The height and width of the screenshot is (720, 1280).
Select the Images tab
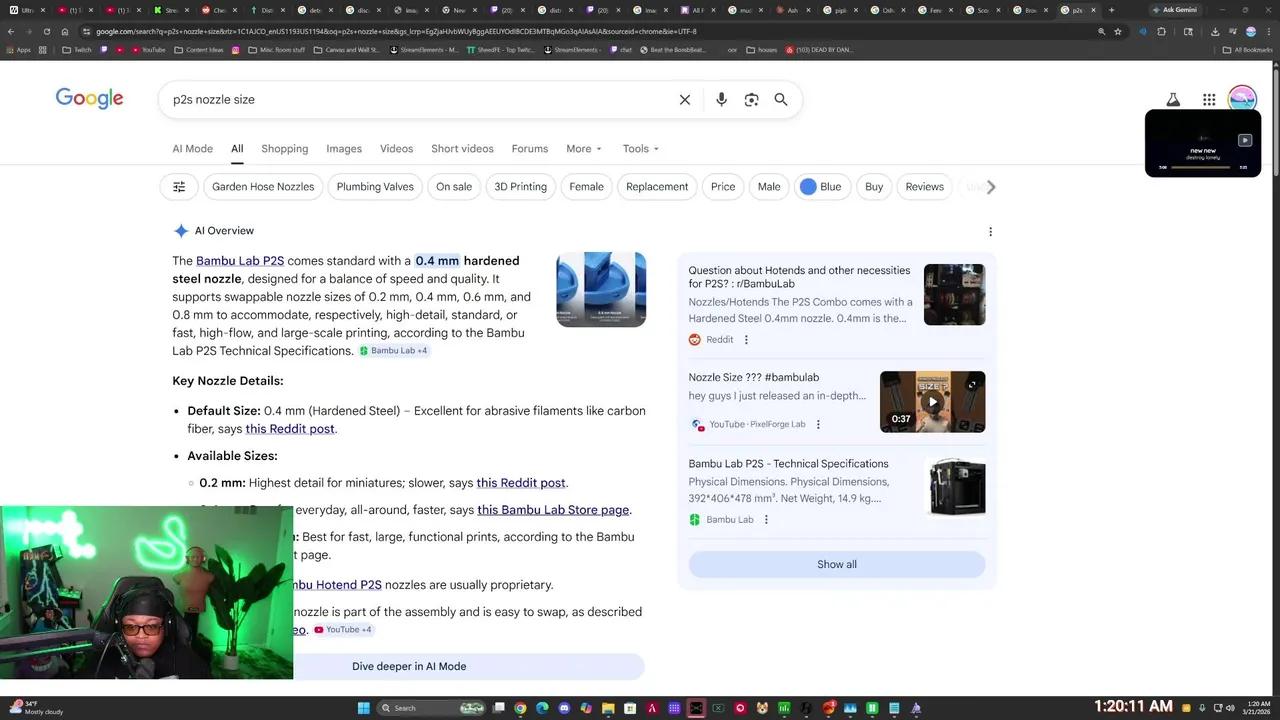(344, 149)
